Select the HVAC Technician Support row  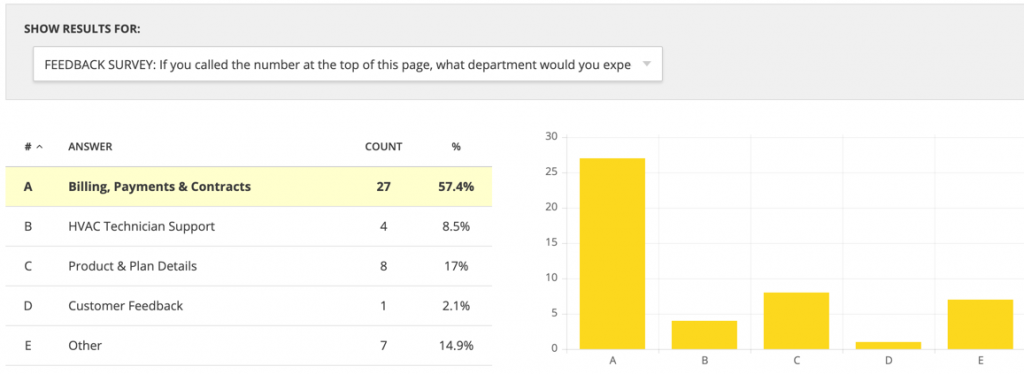pyautogui.click(x=249, y=226)
